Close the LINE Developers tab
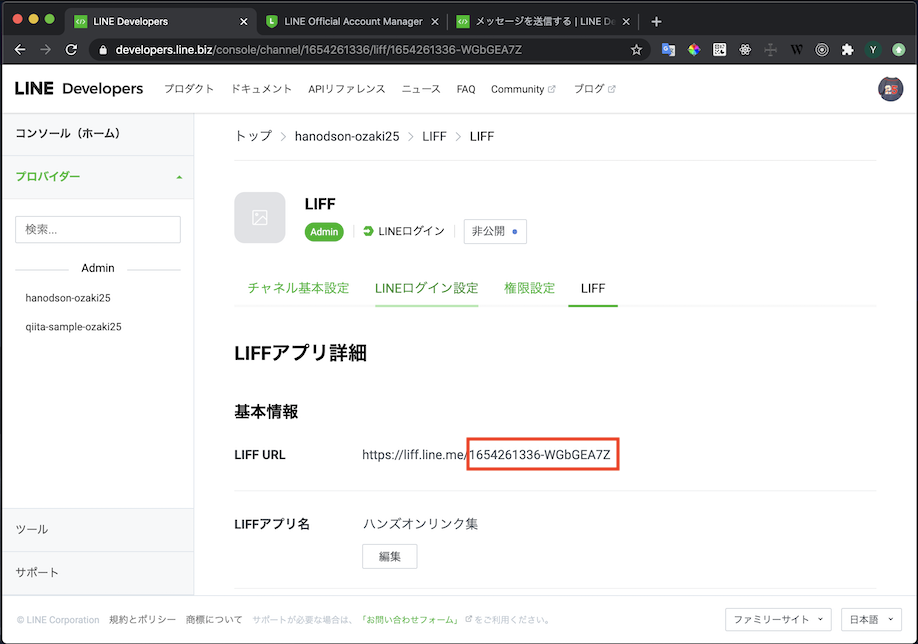Image resolution: width=918 pixels, height=644 pixels. (x=244, y=22)
